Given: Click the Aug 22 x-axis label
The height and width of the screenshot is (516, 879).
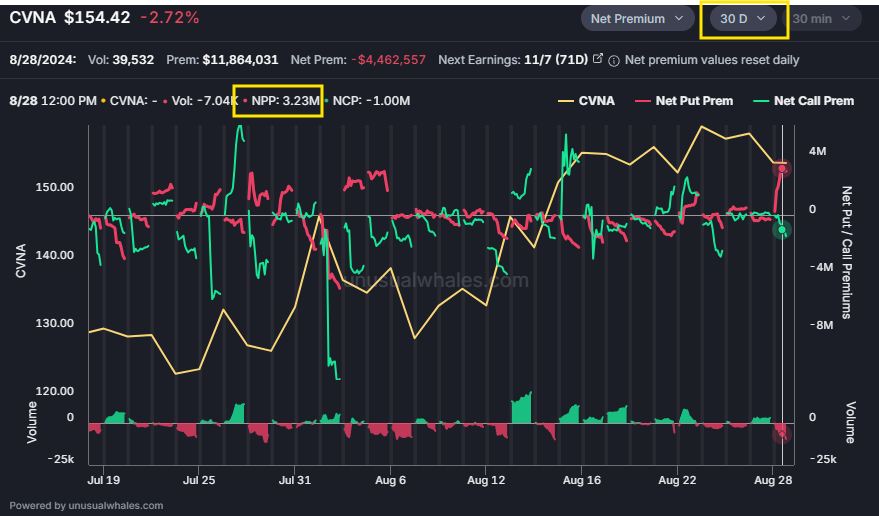Looking at the screenshot, I should tap(677, 481).
